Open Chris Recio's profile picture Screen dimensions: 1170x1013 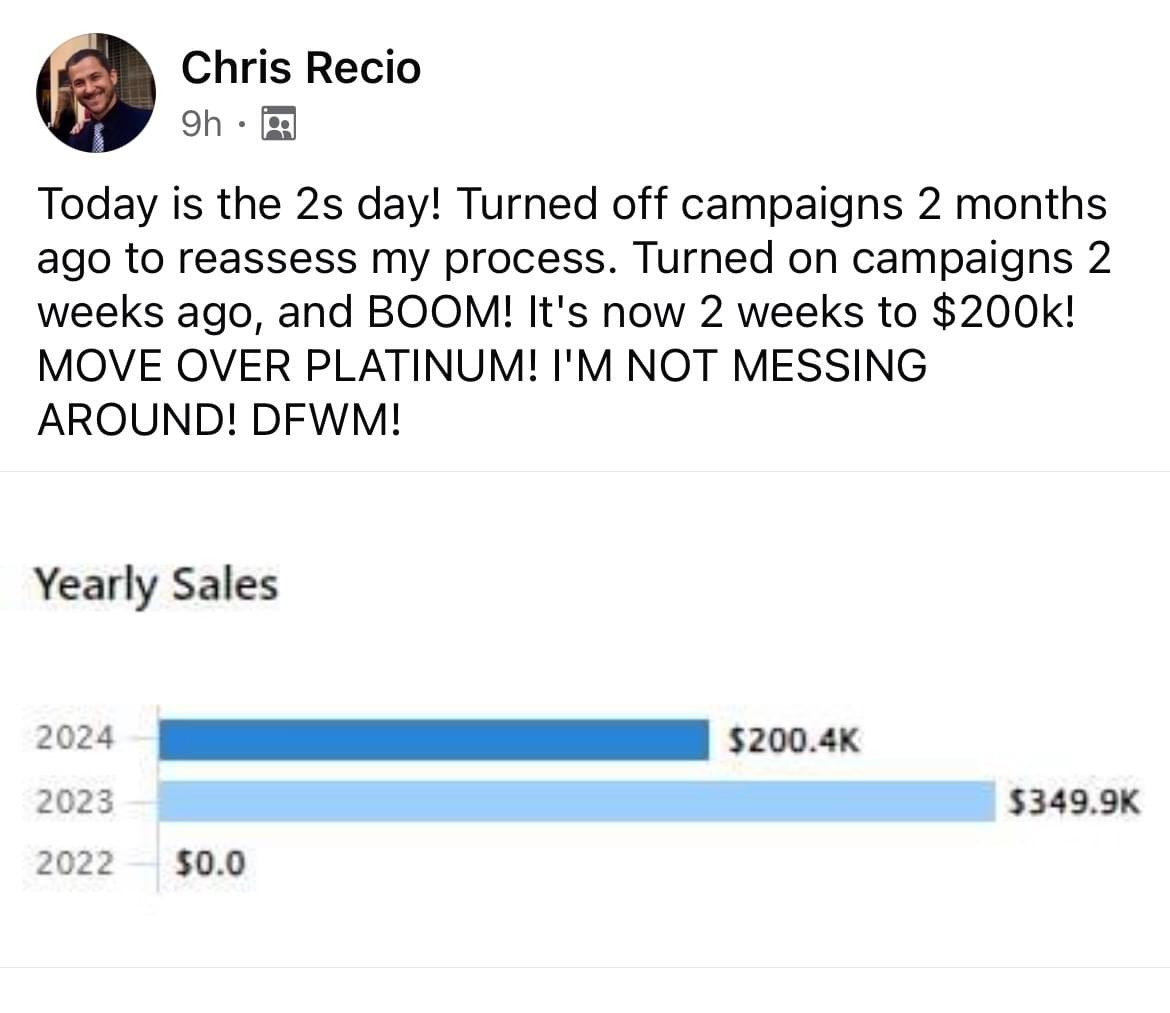96,93
